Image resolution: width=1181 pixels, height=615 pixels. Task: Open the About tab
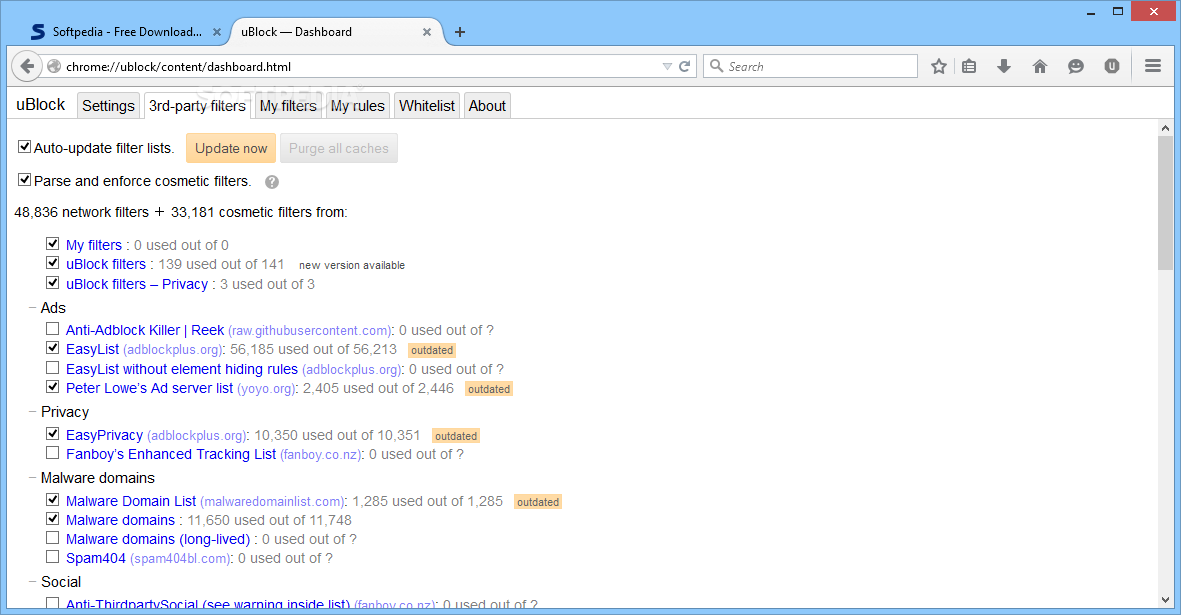point(487,106)
